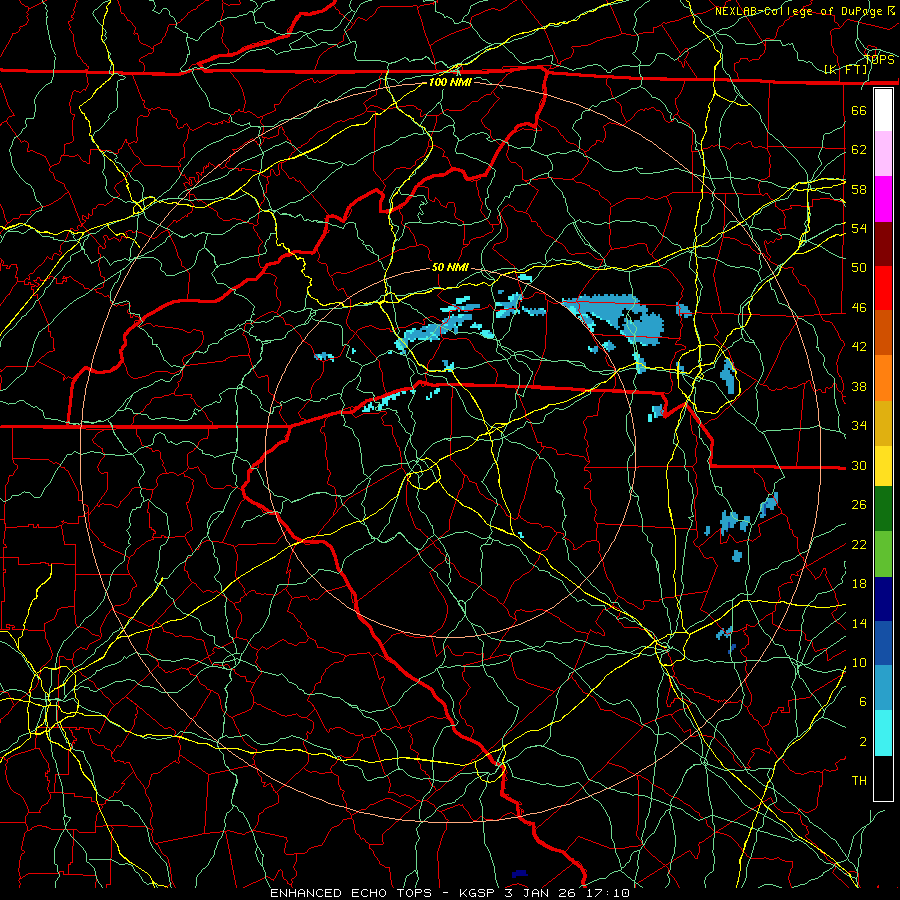Select the 100 NMI range ring label
This screenshot has height=900, width=900.
450,82
